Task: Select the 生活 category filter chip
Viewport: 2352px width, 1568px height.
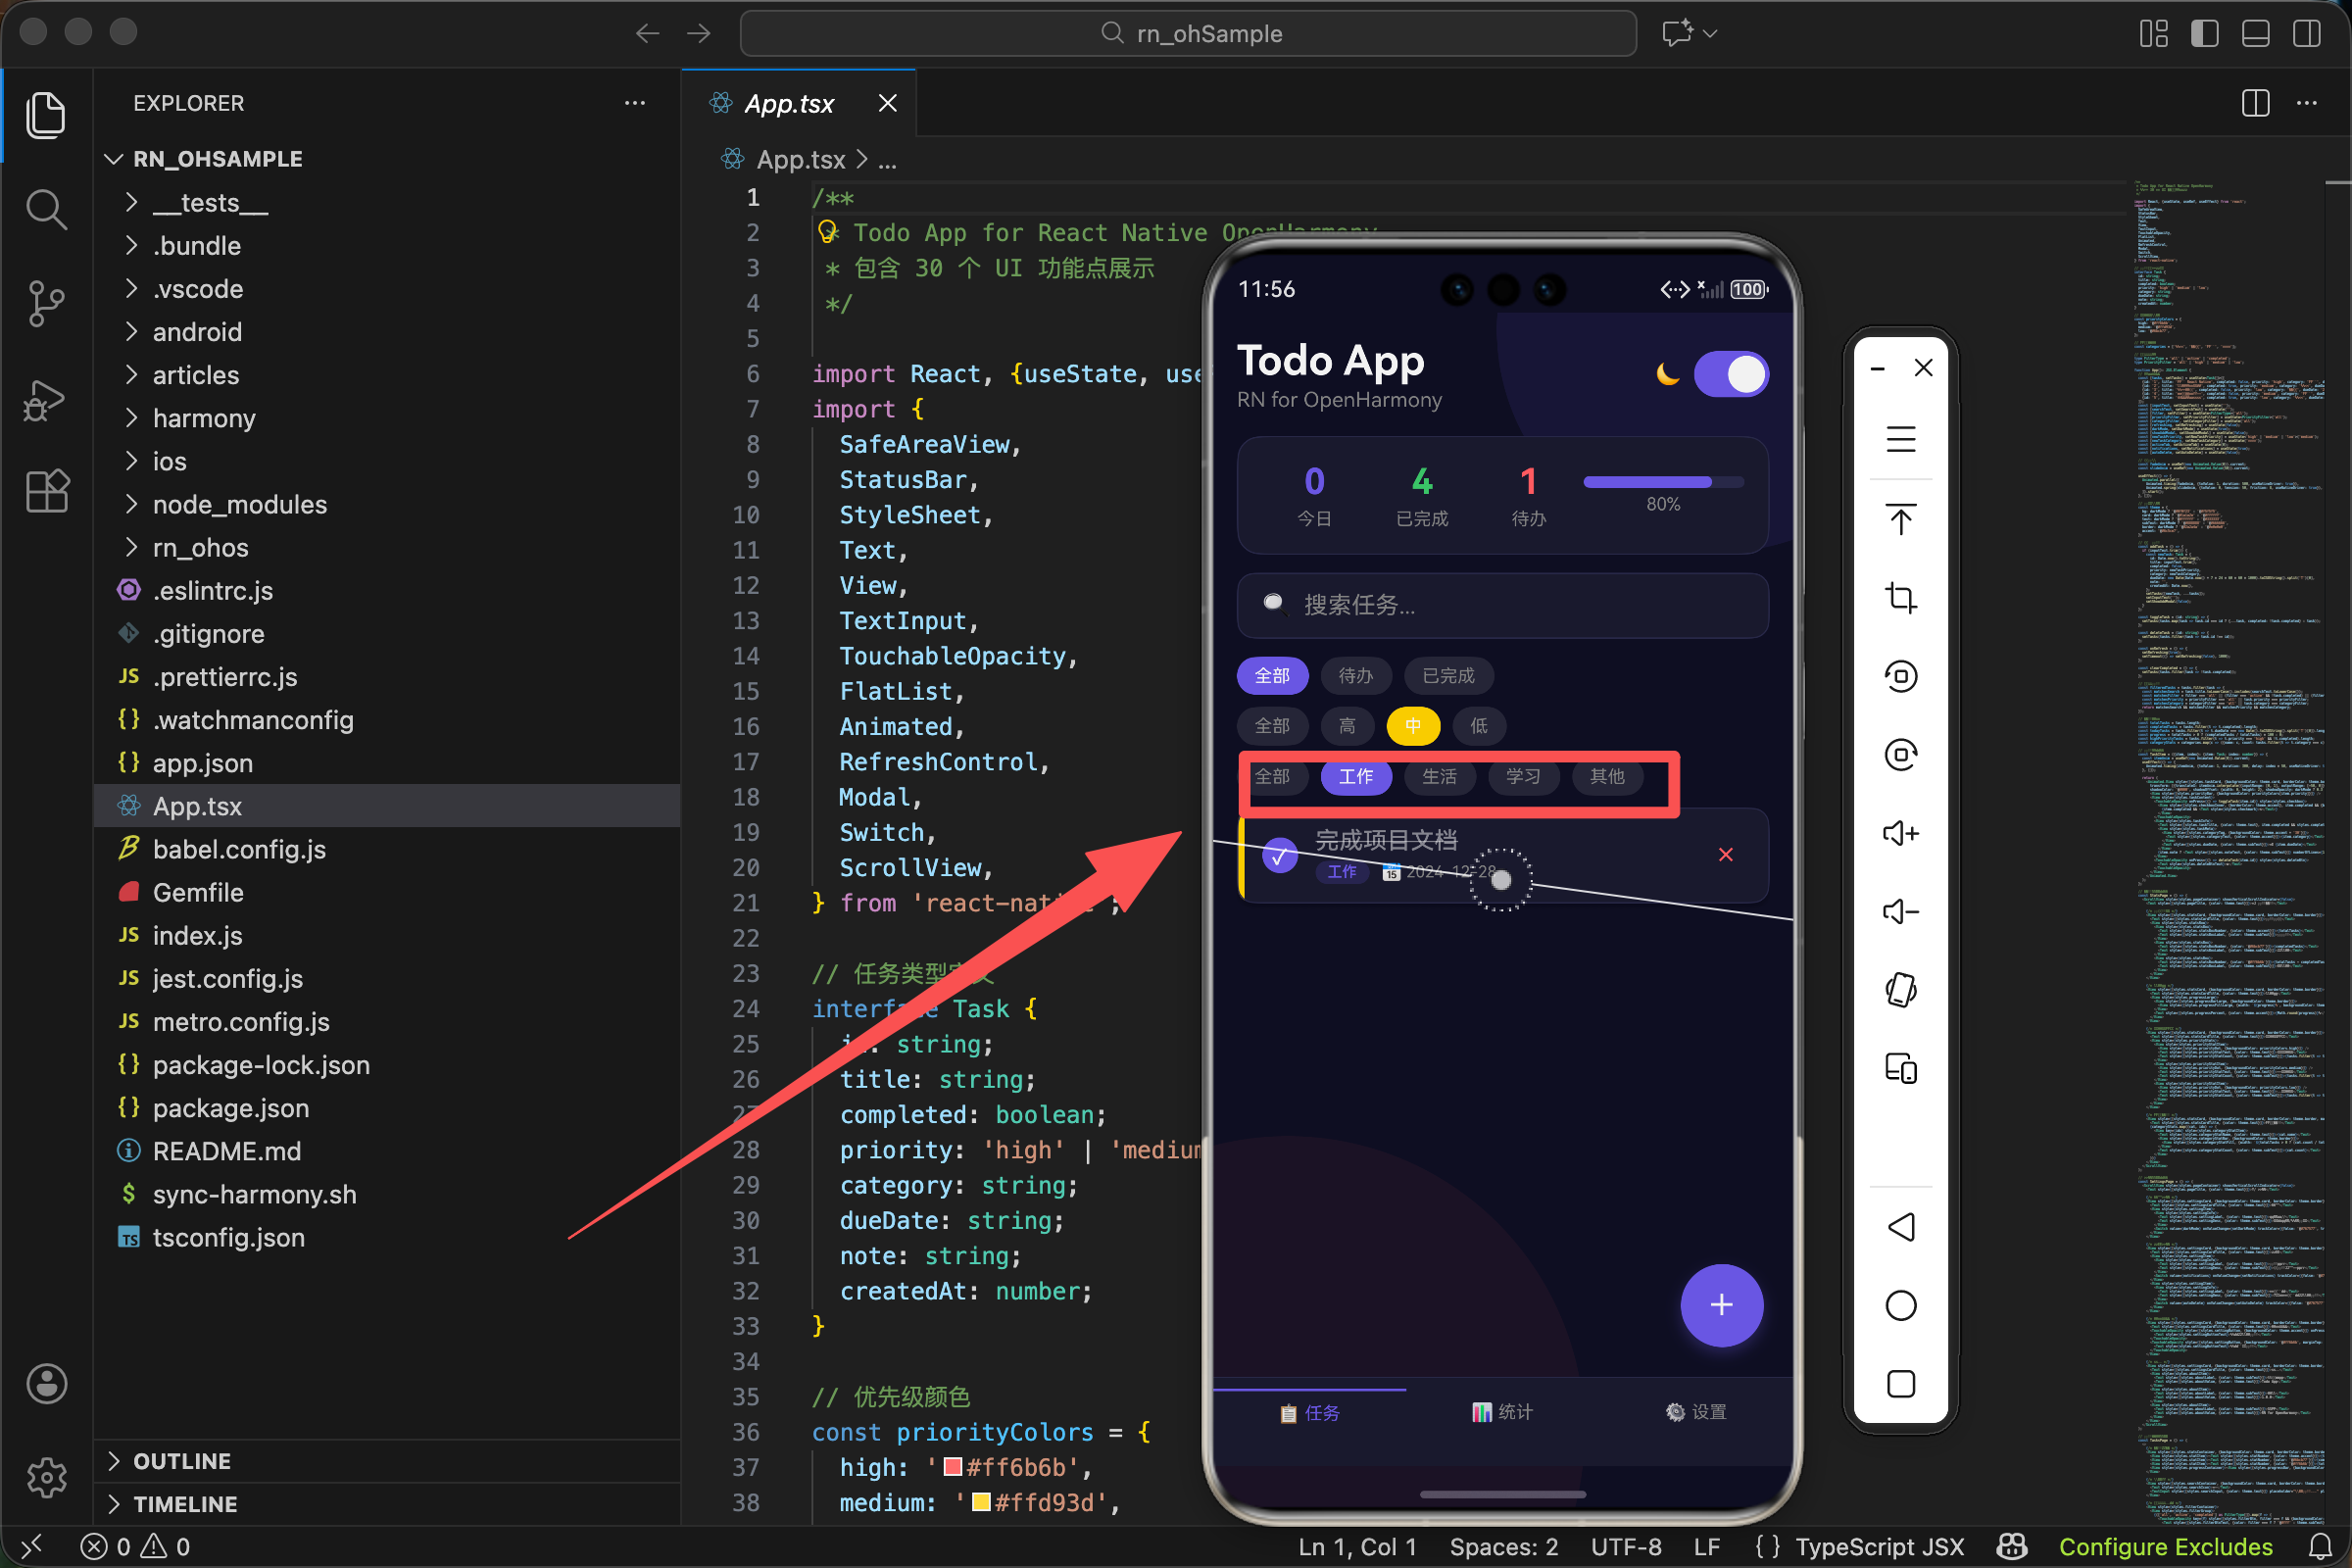Action: click(x=1439, y=776)
